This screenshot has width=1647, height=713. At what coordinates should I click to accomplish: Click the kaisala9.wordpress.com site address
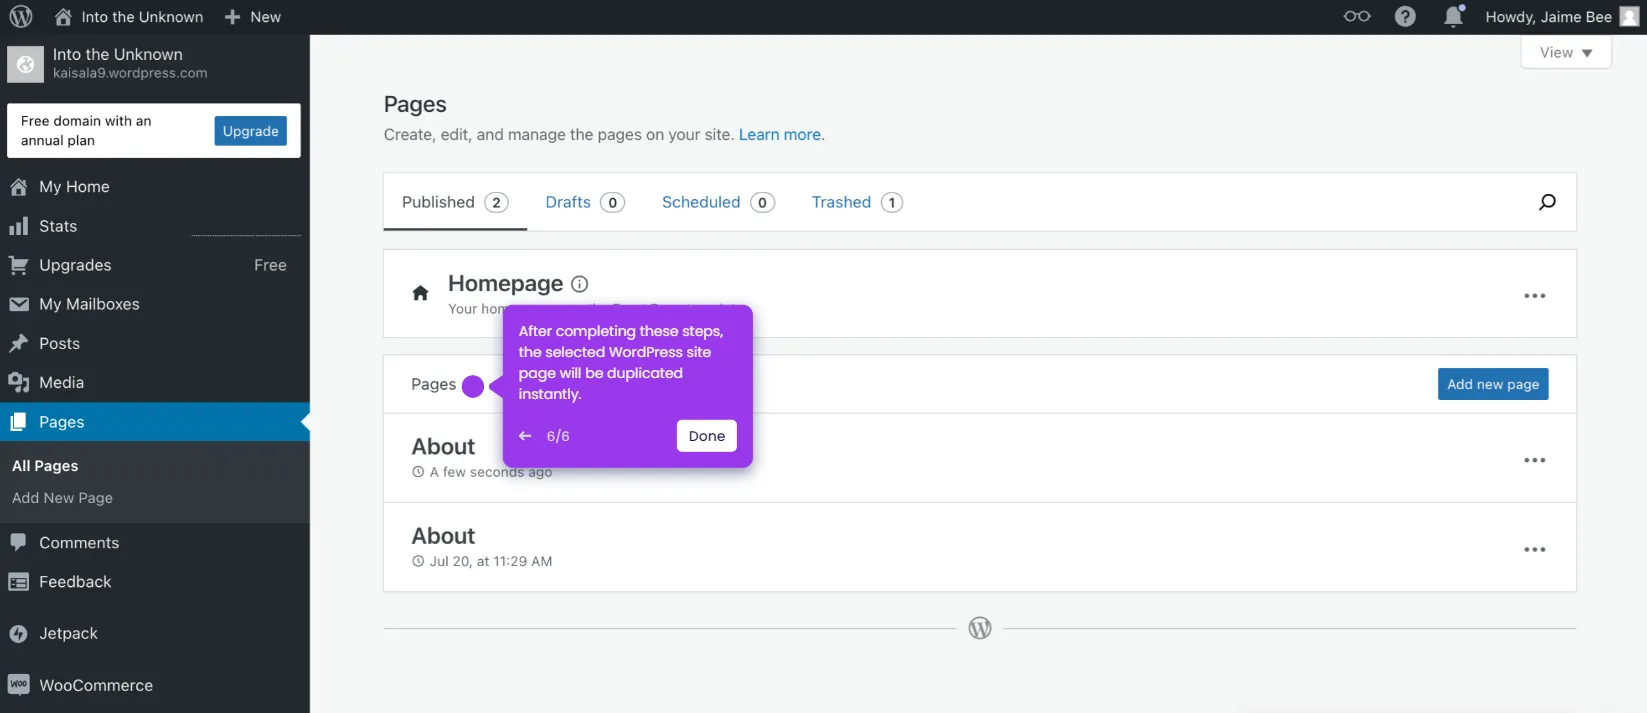coord(130,73)
